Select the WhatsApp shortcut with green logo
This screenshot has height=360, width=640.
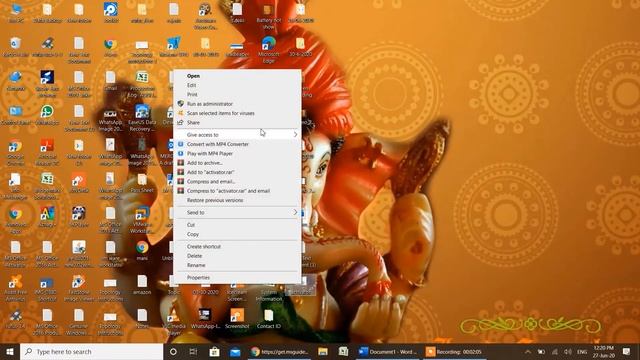(47, 115)
